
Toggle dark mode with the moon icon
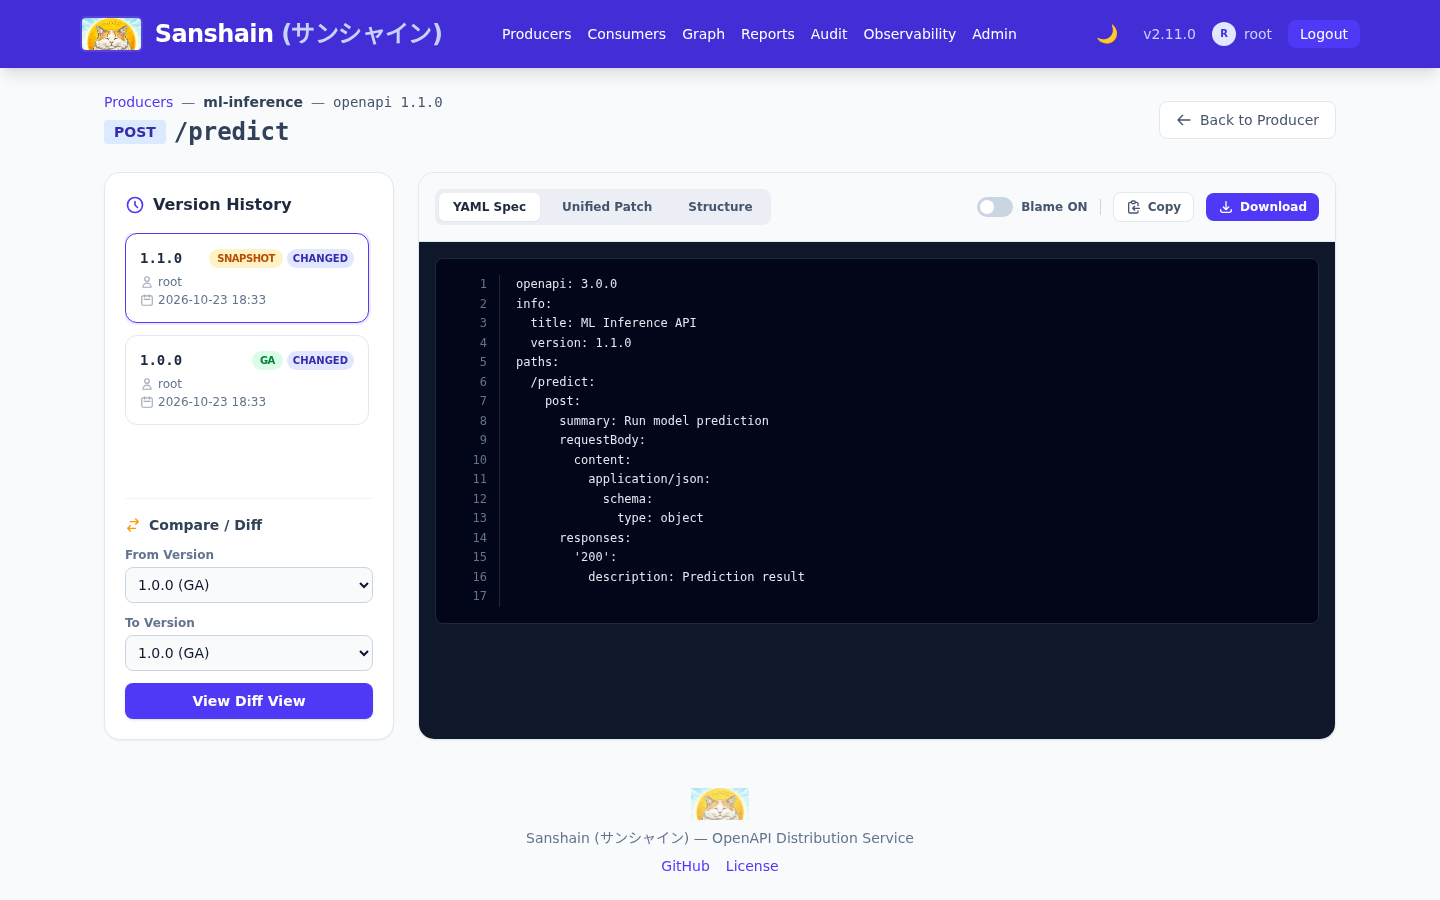click(x=1107, y=34)
